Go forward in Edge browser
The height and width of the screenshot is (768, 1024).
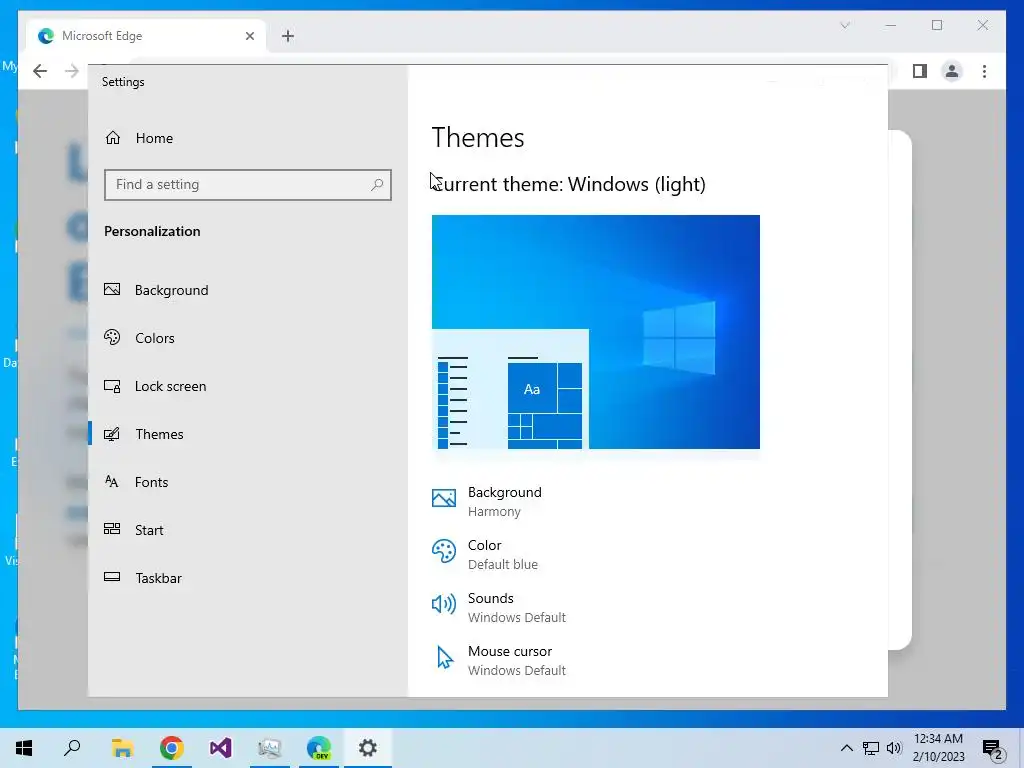pyautogui.click(x=72, y=71)
